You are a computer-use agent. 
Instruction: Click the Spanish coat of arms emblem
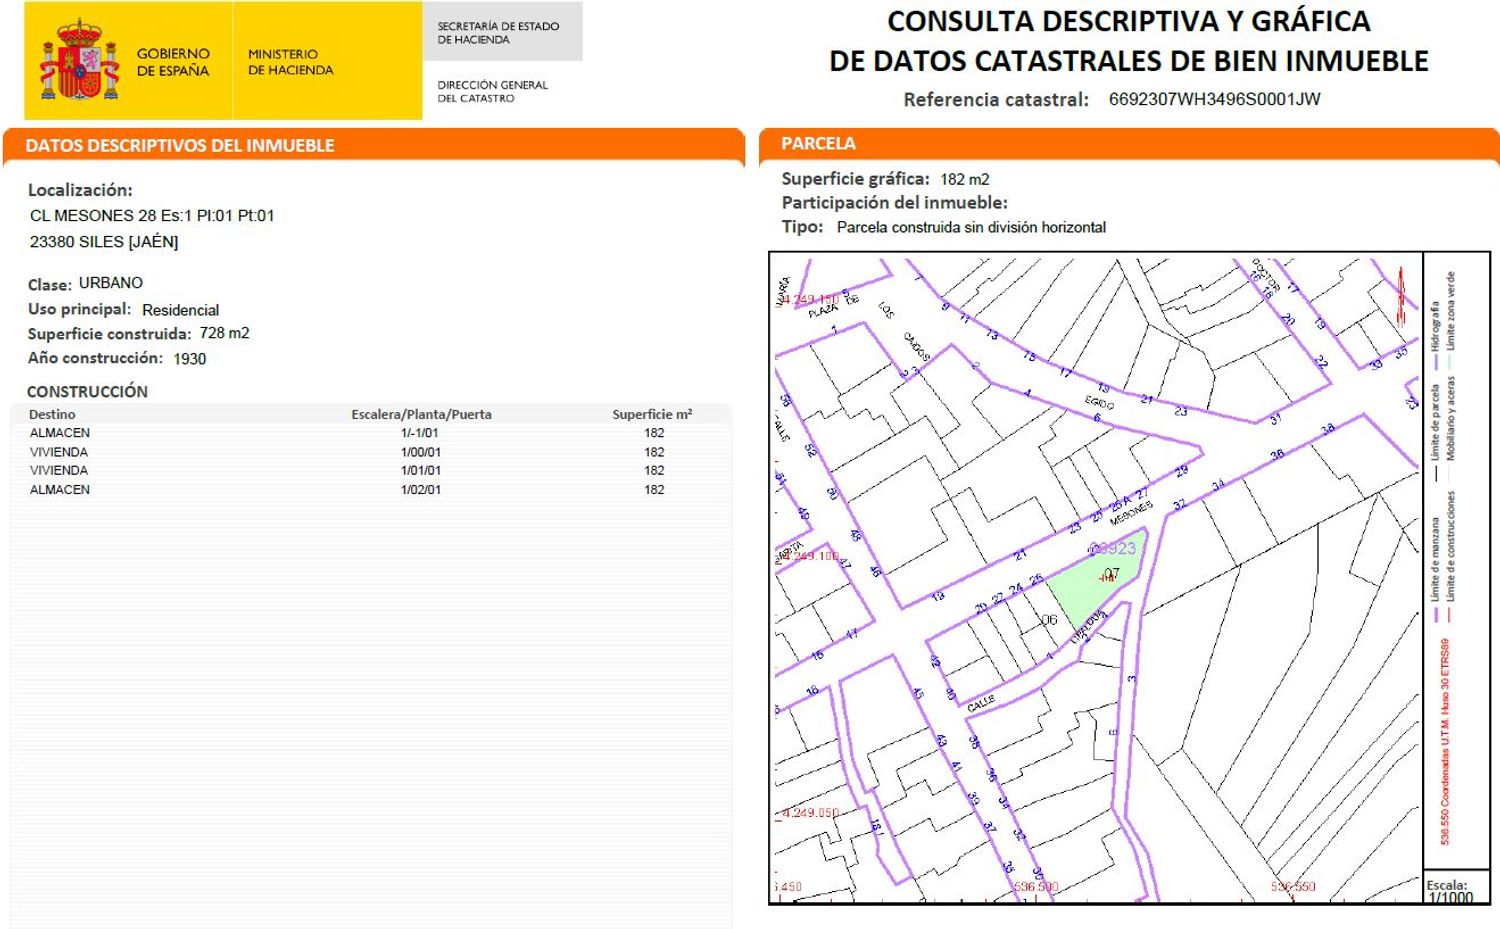pos(79,61)
